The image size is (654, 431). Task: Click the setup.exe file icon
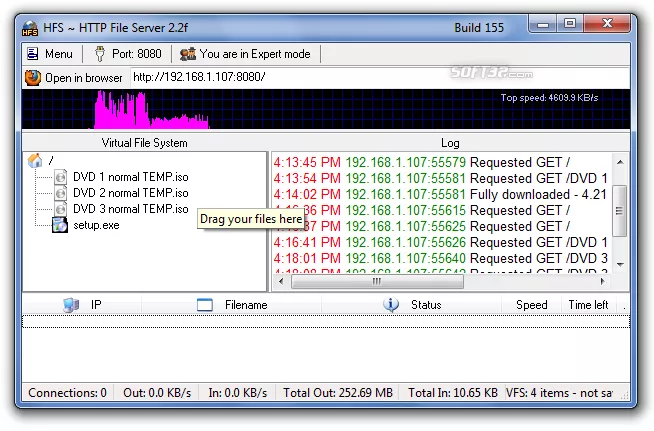tap(60, 225)
